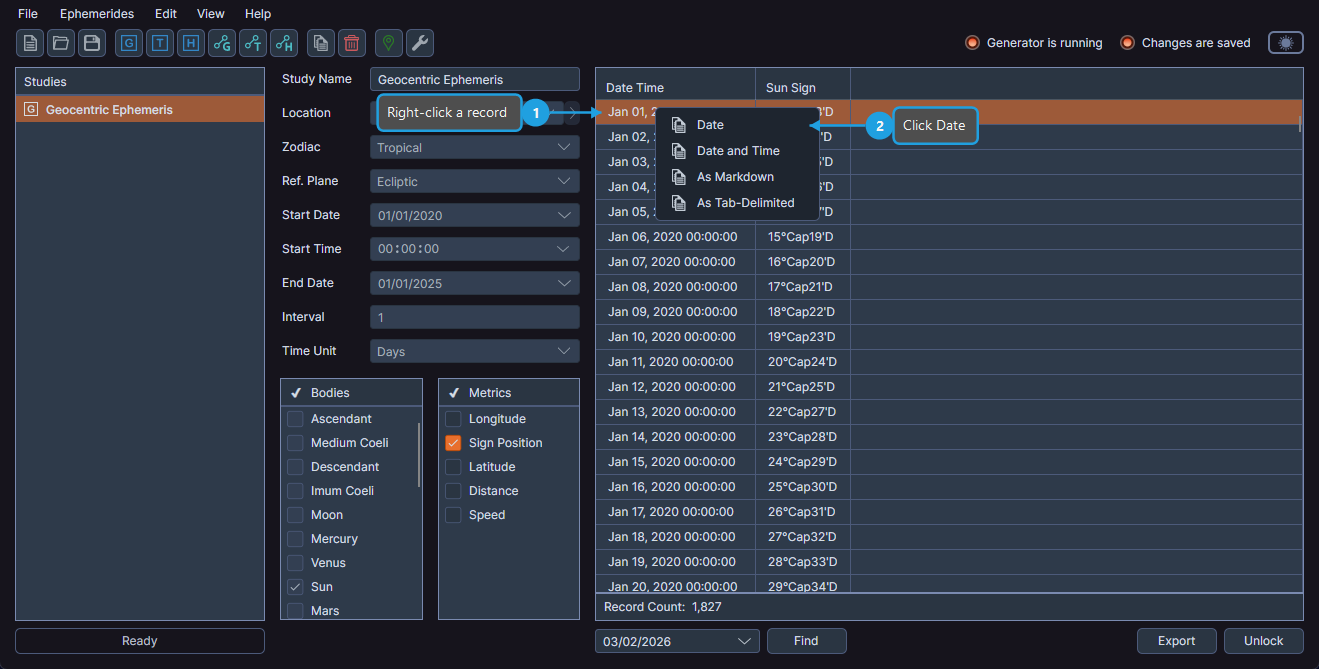The width and height of the screenshot is (1319, 669).
Task: Choose Date and Time from the context menu
Action: click(x=738, y=150)
